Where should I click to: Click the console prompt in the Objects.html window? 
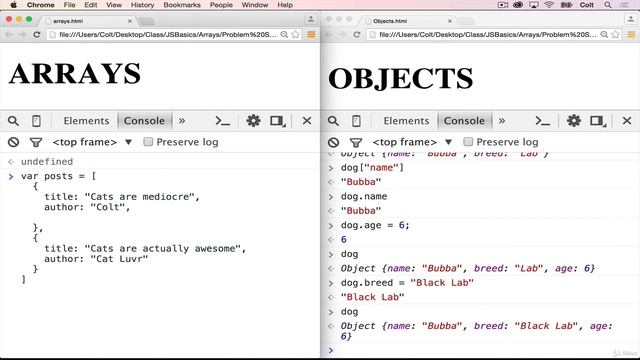(x=480, y=350)
